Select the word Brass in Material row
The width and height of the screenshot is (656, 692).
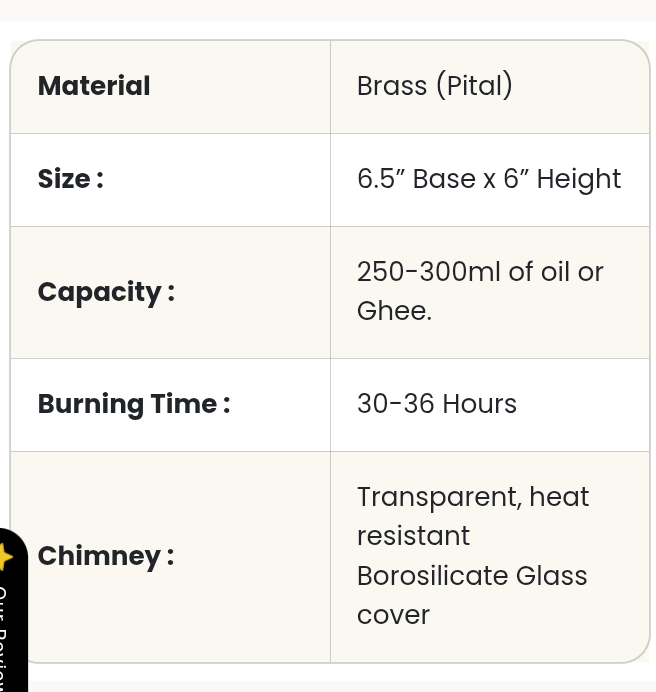(391, 86)
